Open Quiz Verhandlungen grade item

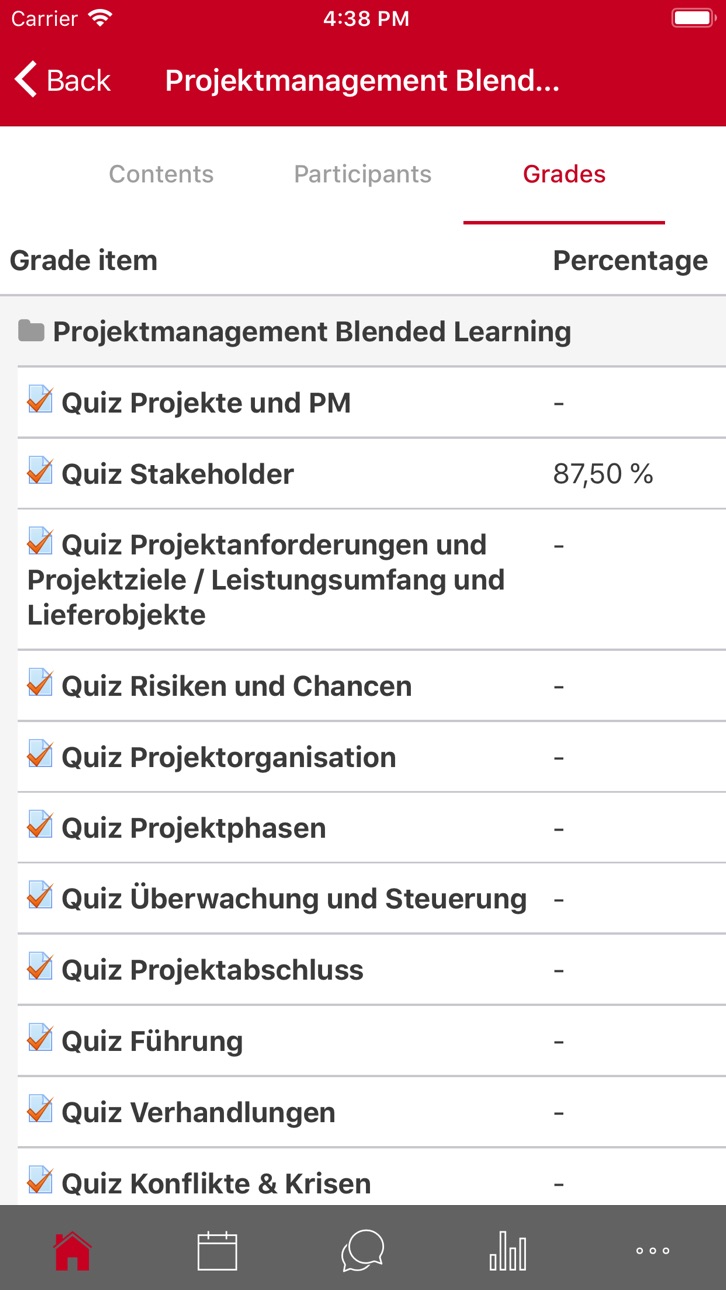point(371,1112)
